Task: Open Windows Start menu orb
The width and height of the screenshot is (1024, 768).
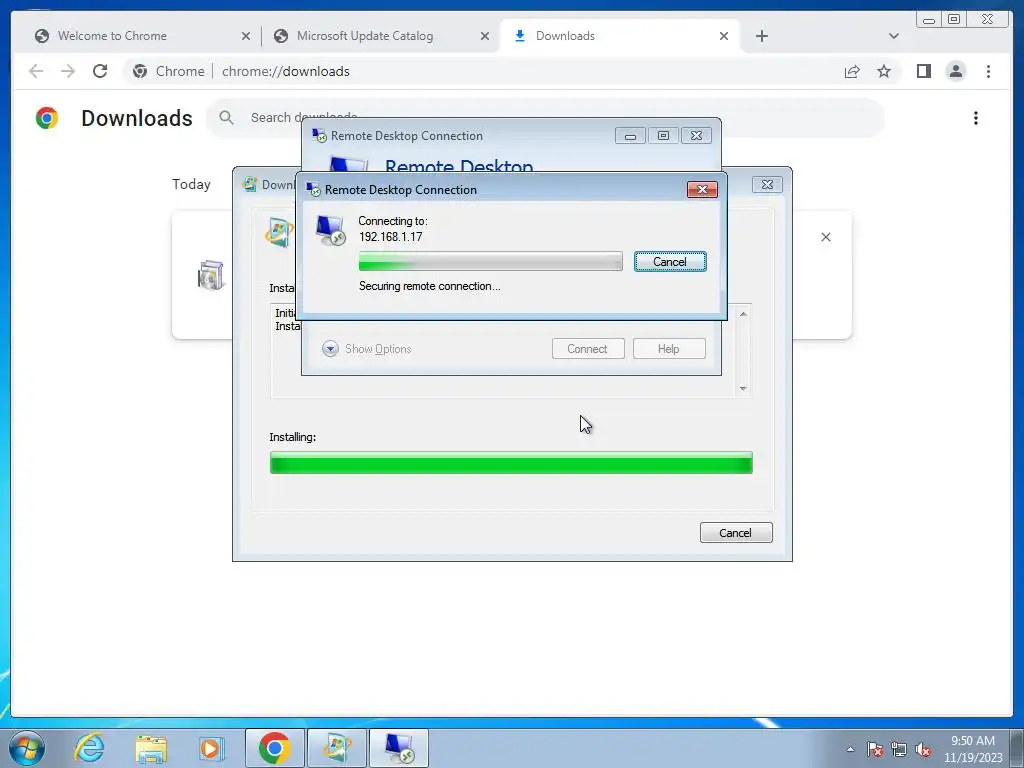Action: tap(27, 748)
